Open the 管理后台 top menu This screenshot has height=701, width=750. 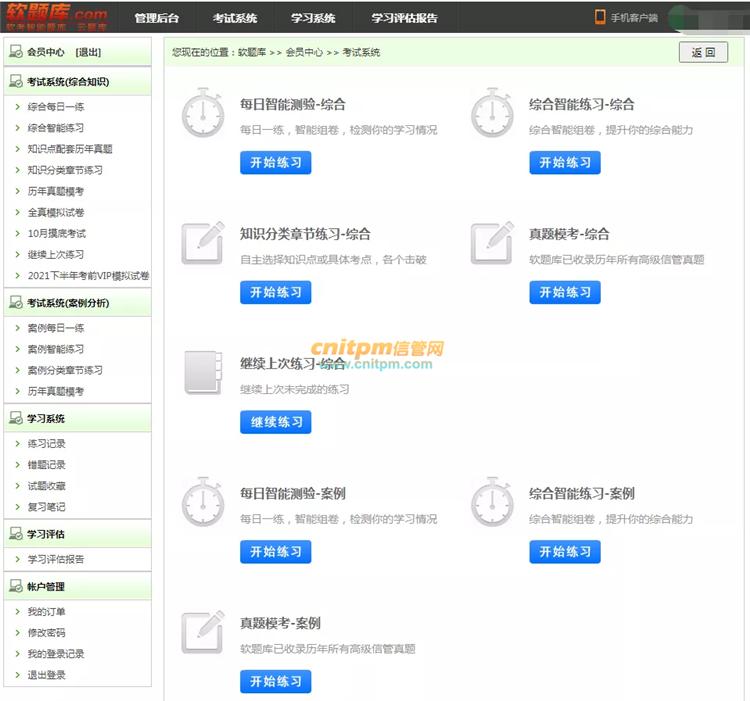[157, 18]
